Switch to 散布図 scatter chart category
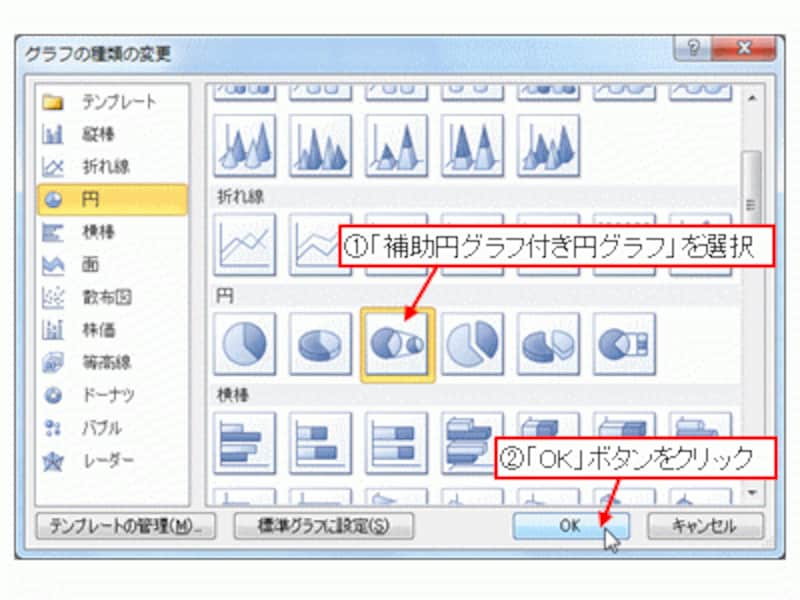This screenshot has width=800, height=600. [112, 297]
